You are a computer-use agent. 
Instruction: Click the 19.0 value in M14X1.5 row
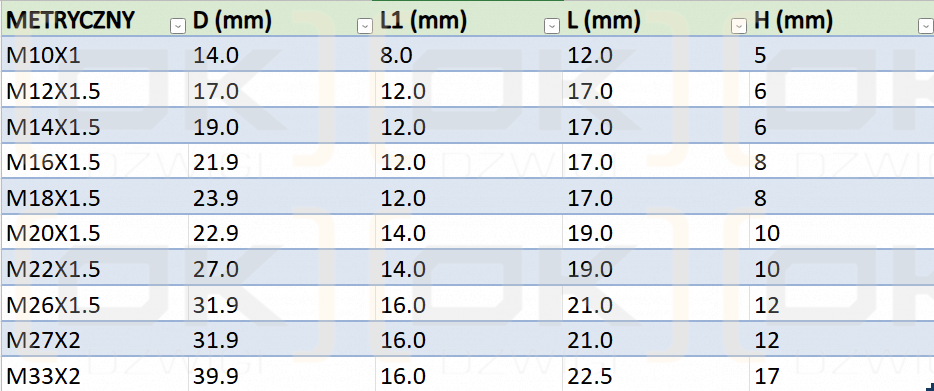(x=216, y=127)
